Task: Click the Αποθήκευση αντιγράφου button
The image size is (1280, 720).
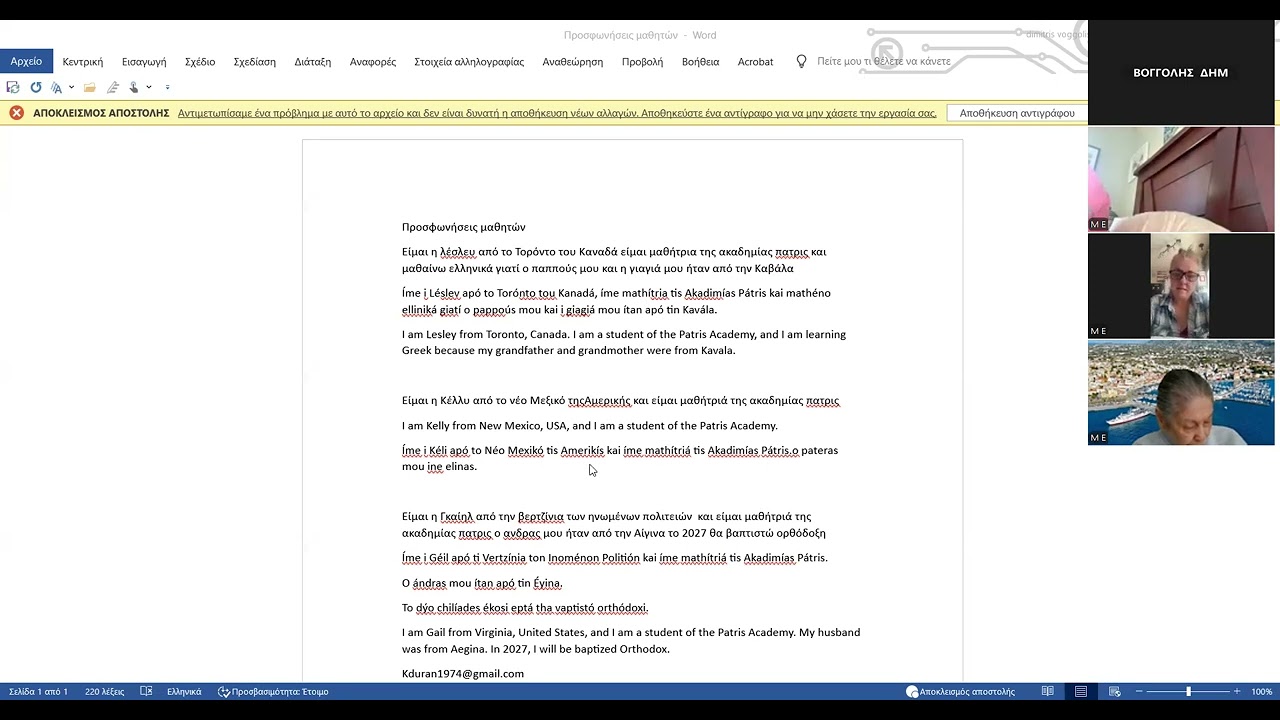Action: [1017, 113]
